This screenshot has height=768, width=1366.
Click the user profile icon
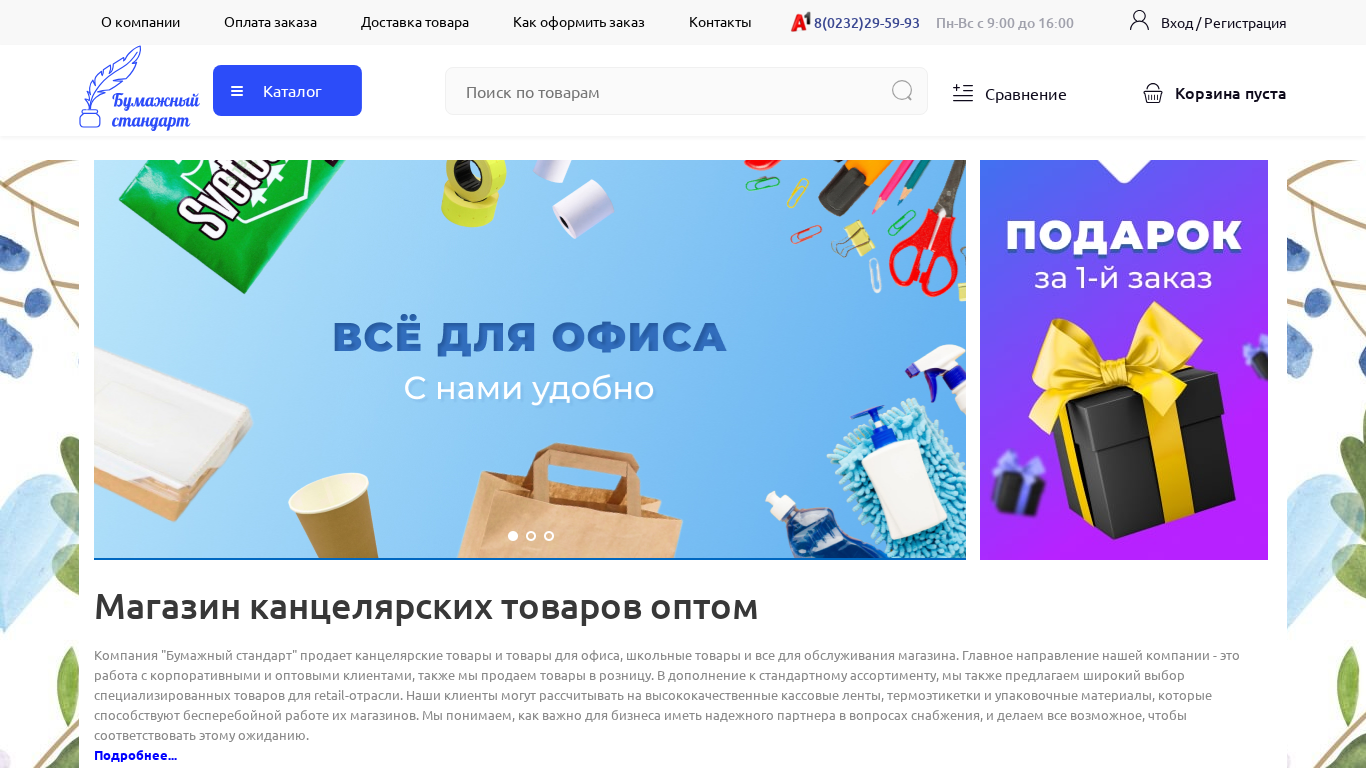click(x=1139, y=20)
